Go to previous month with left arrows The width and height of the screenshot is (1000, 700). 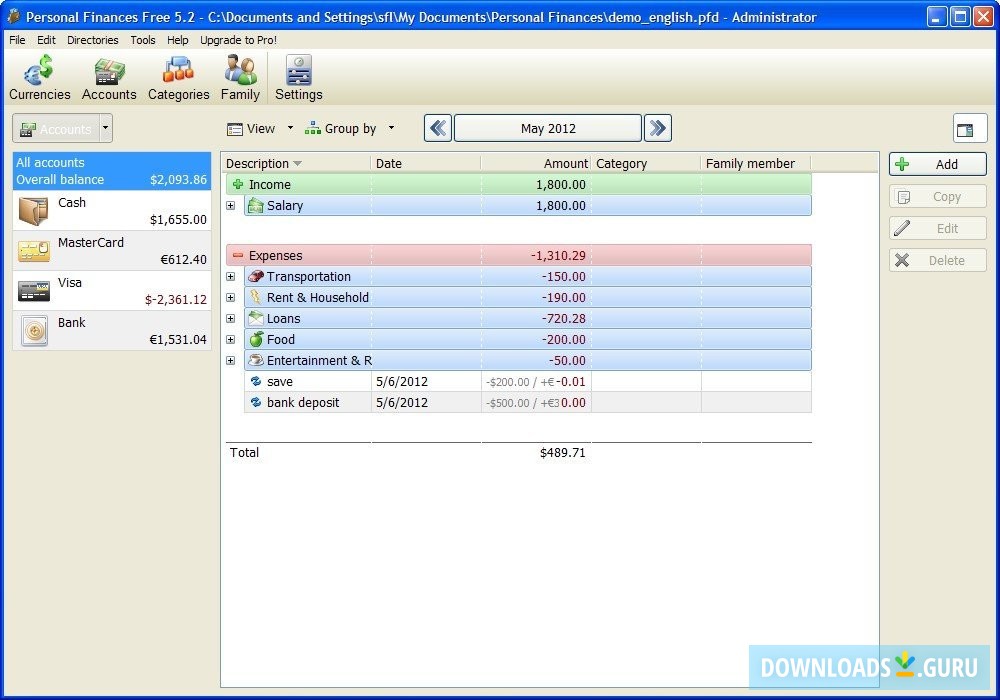click(438, 128)
